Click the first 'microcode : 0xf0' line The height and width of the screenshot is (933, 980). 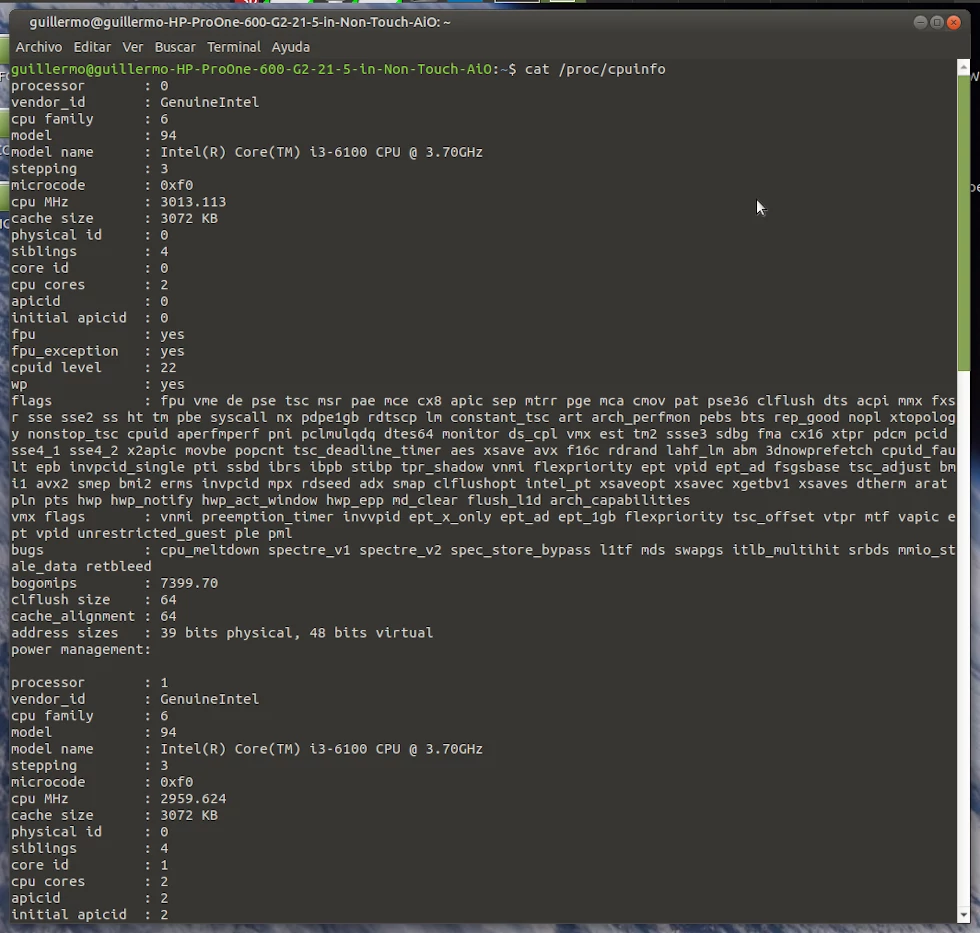102,186
